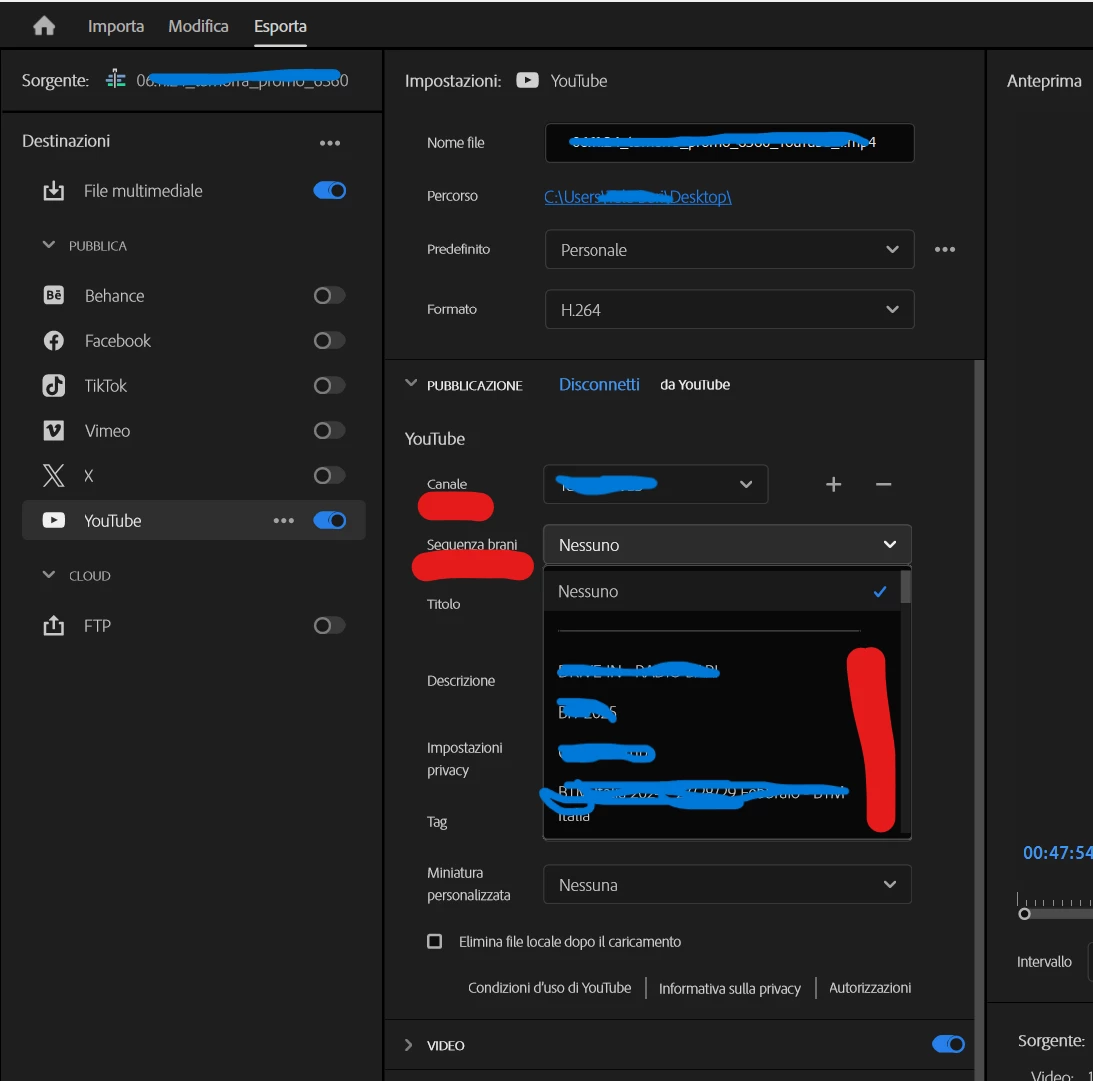Open Informativa sulla privacy link
The height and width of the screenshot is (1081, 1093).
point(730,988)
